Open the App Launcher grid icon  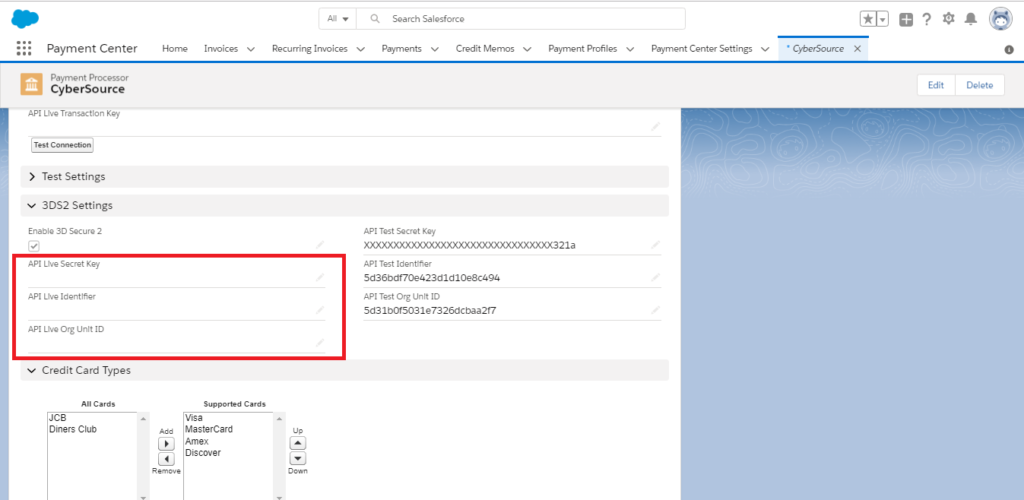24,48
